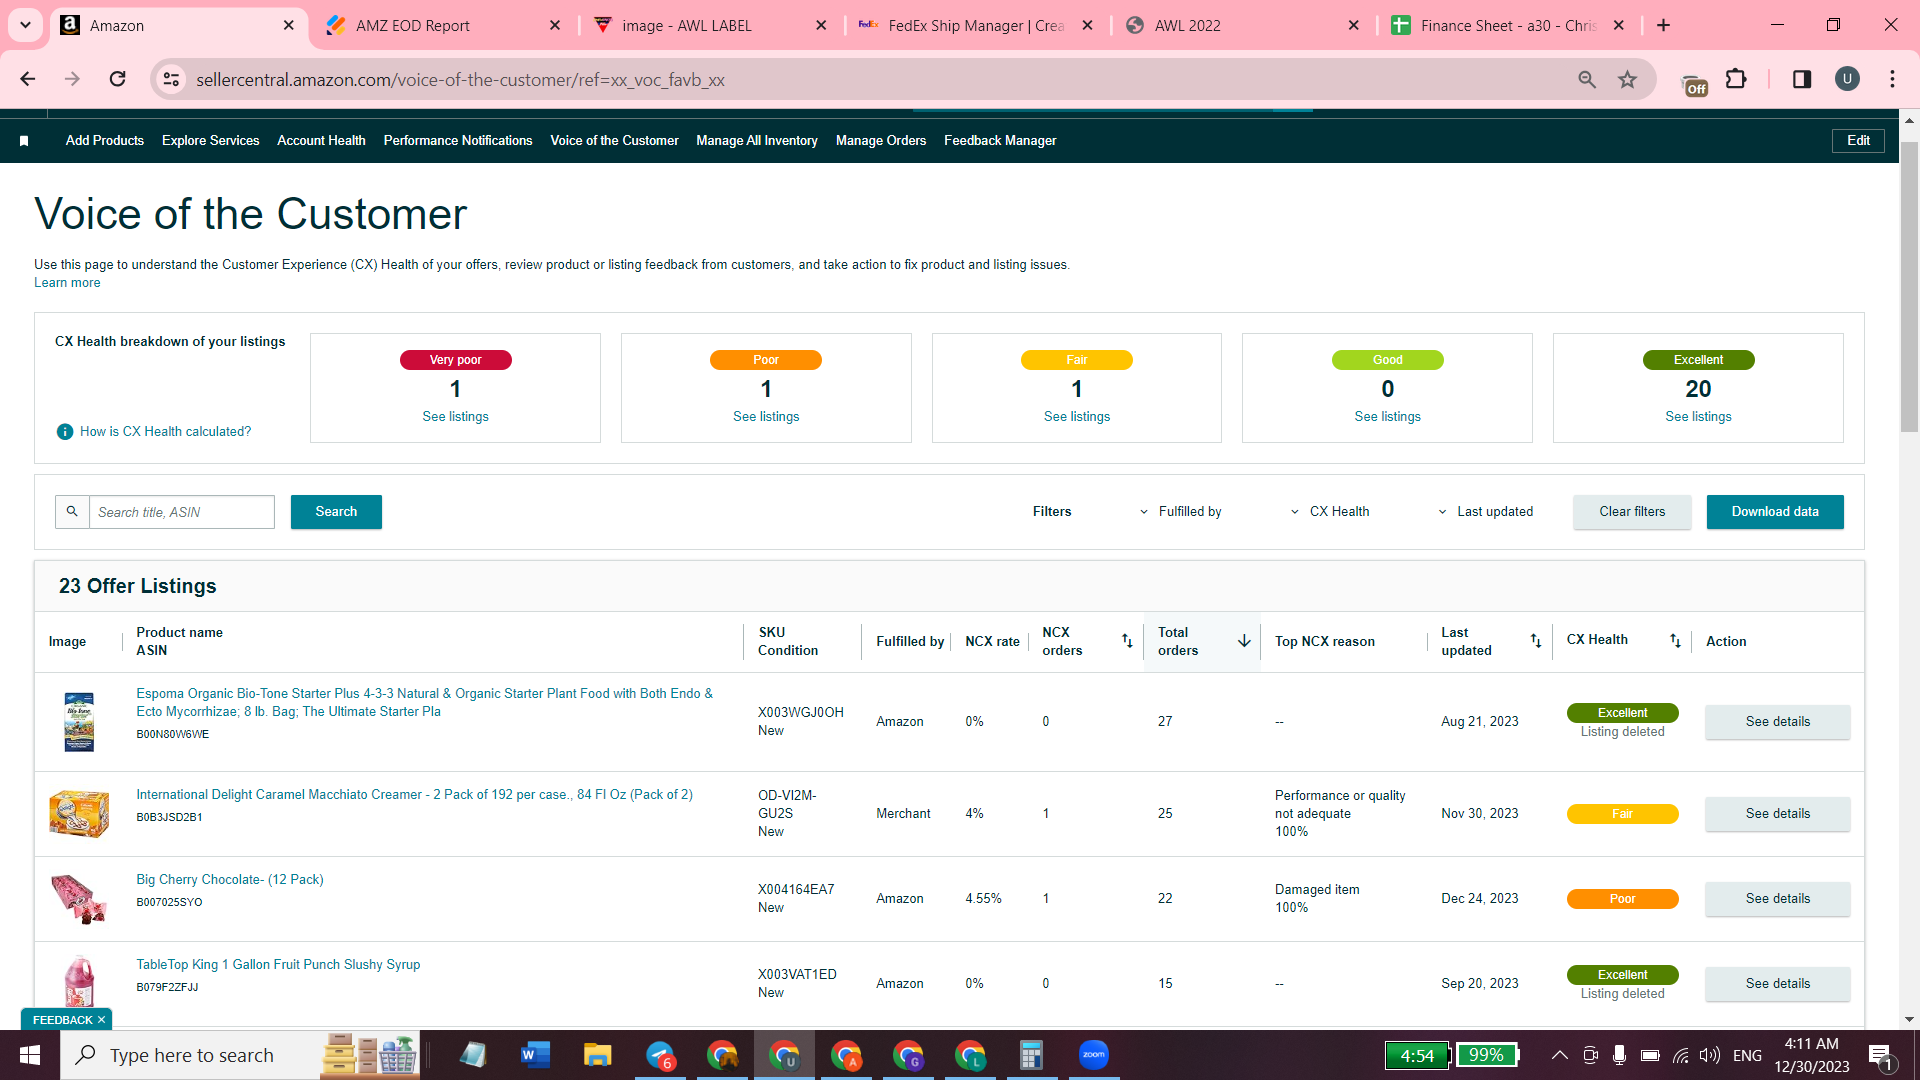Open Performance Notifications menu item
The height and width of the screenshot is (1080, 1920).
pos(458,141)
